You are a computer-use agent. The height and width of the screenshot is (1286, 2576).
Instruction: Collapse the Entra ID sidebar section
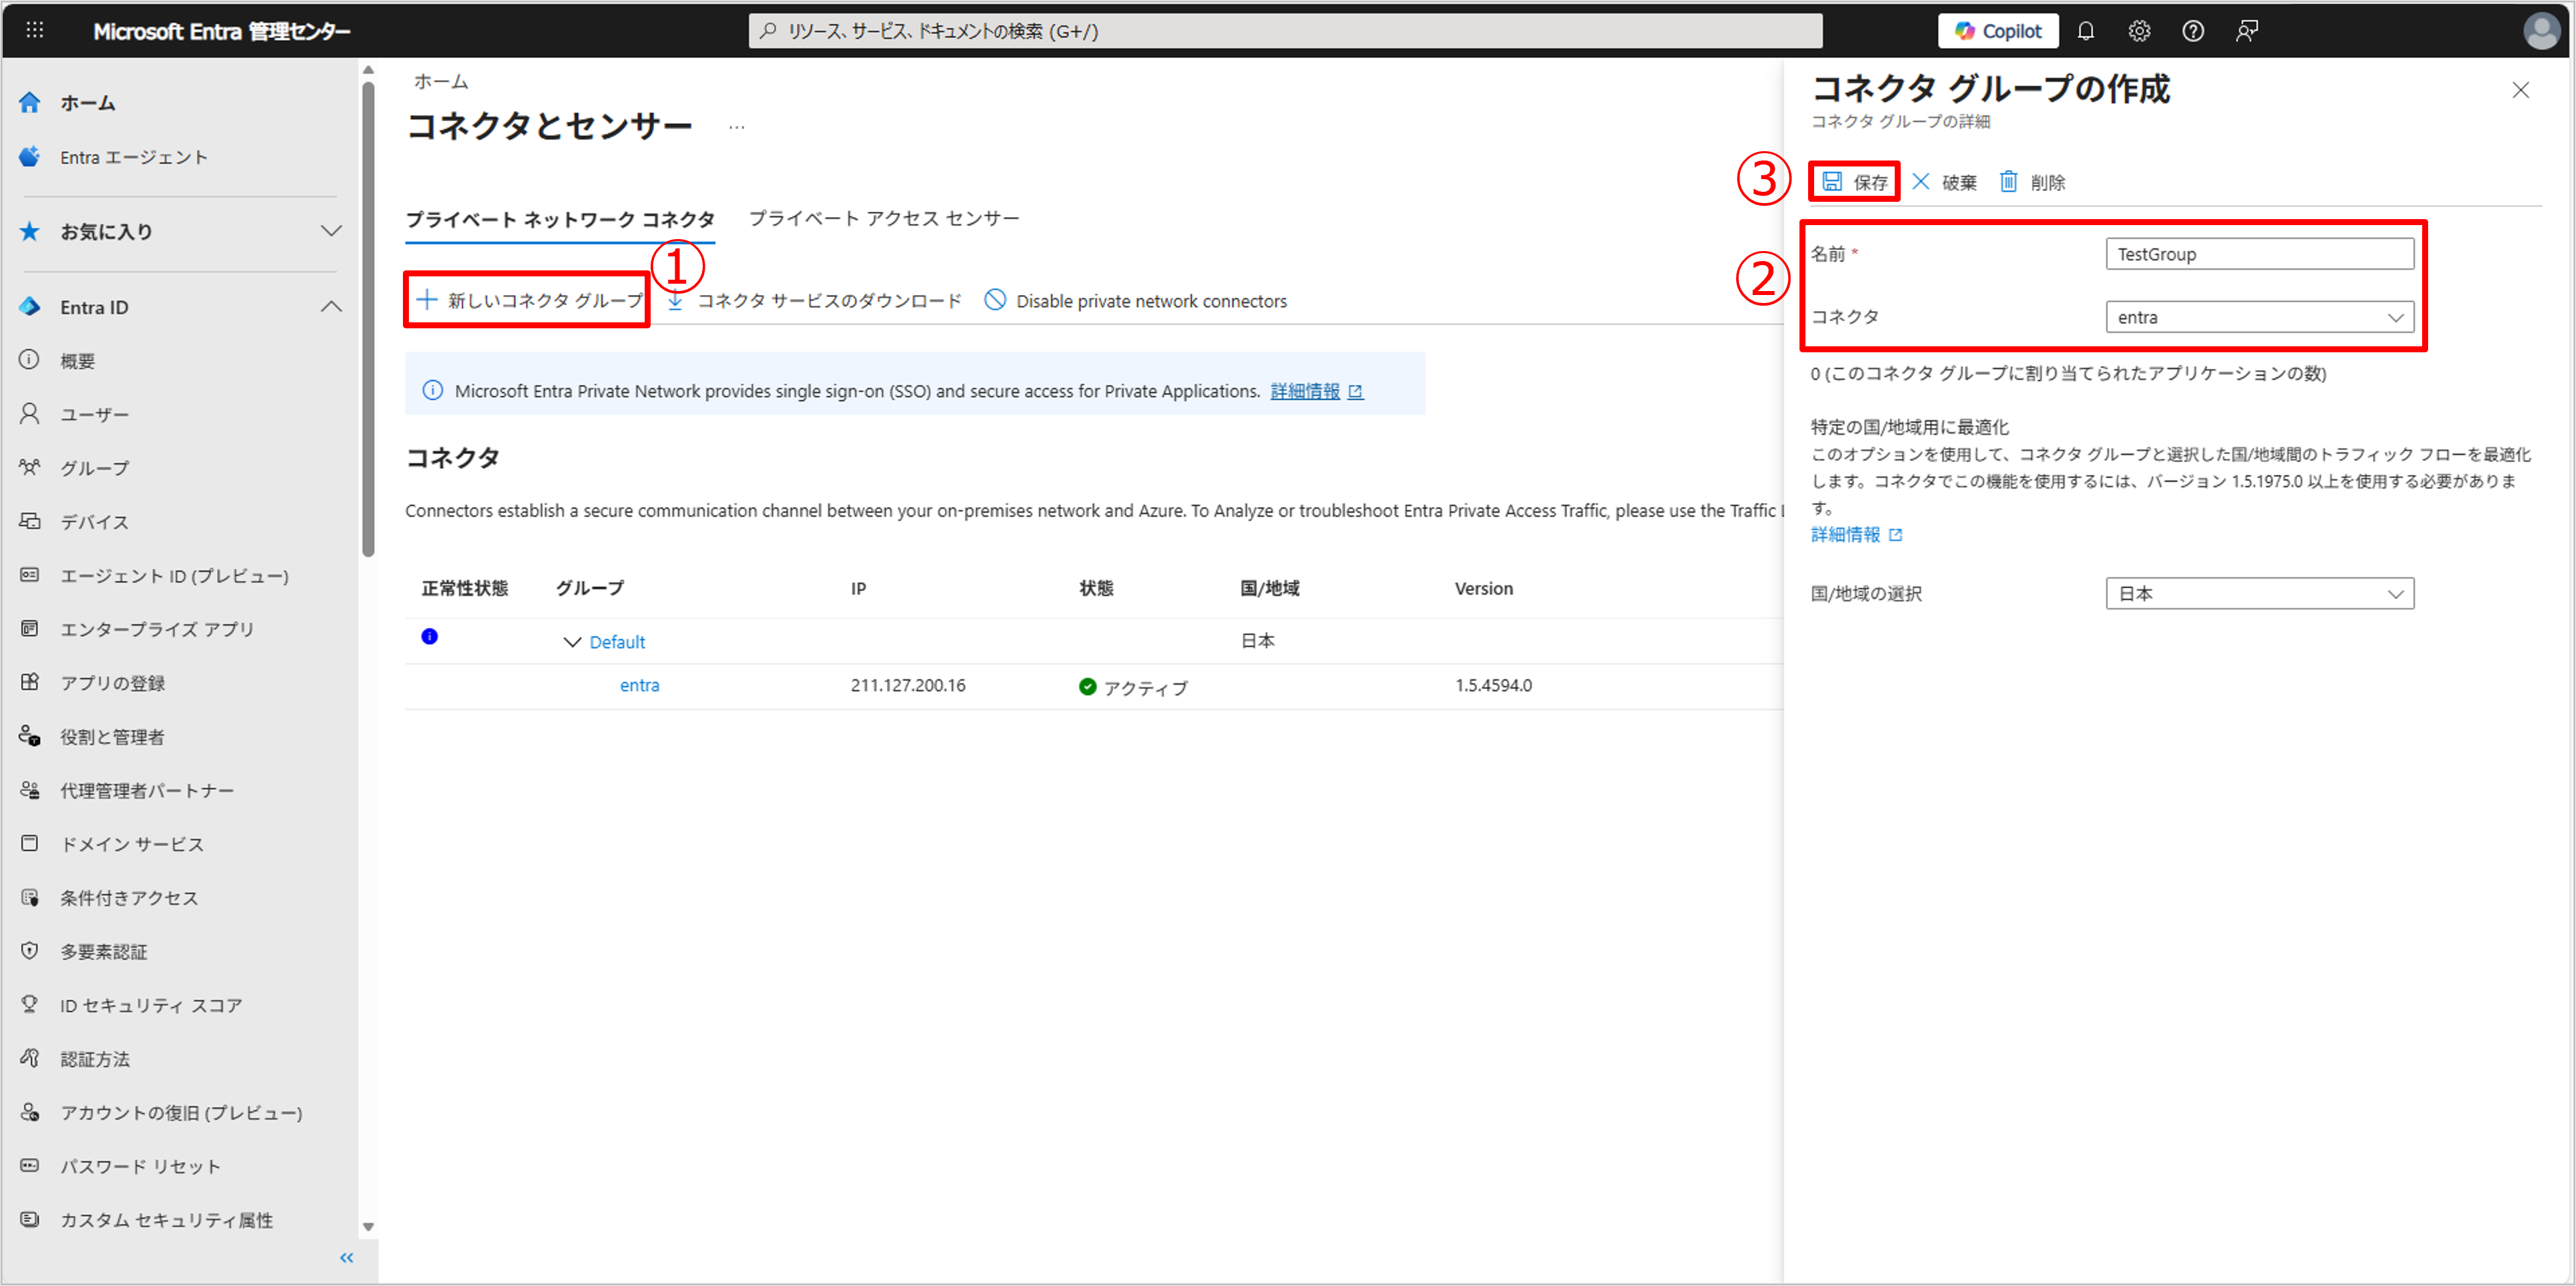click(x=331, y=307)
